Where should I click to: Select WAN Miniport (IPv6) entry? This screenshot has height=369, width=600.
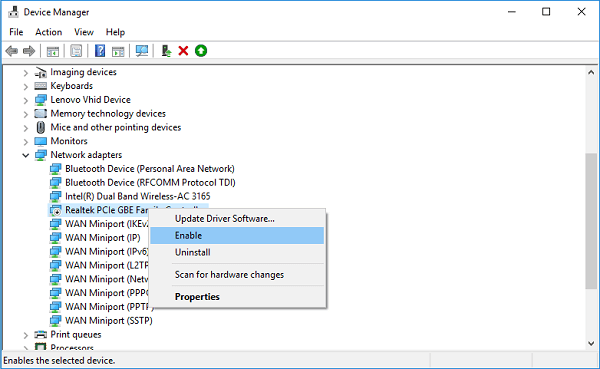[106, 251]
